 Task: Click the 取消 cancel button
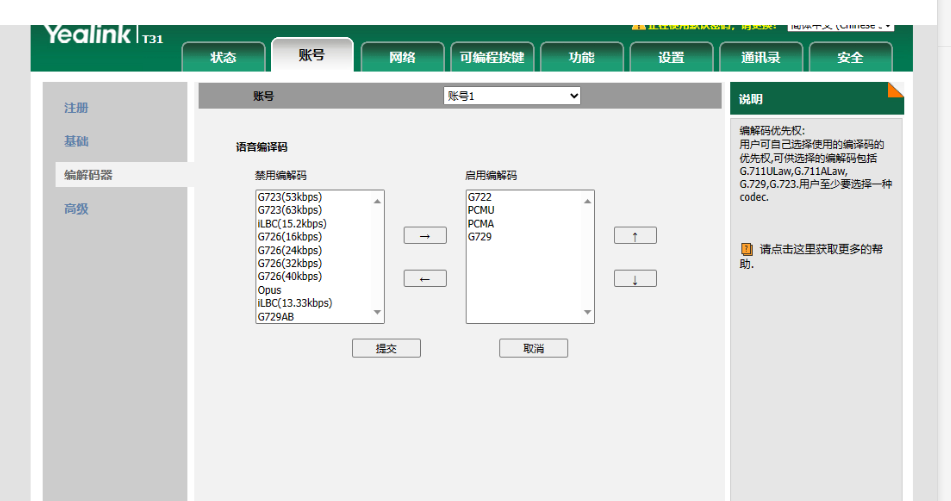click(533, 348)
